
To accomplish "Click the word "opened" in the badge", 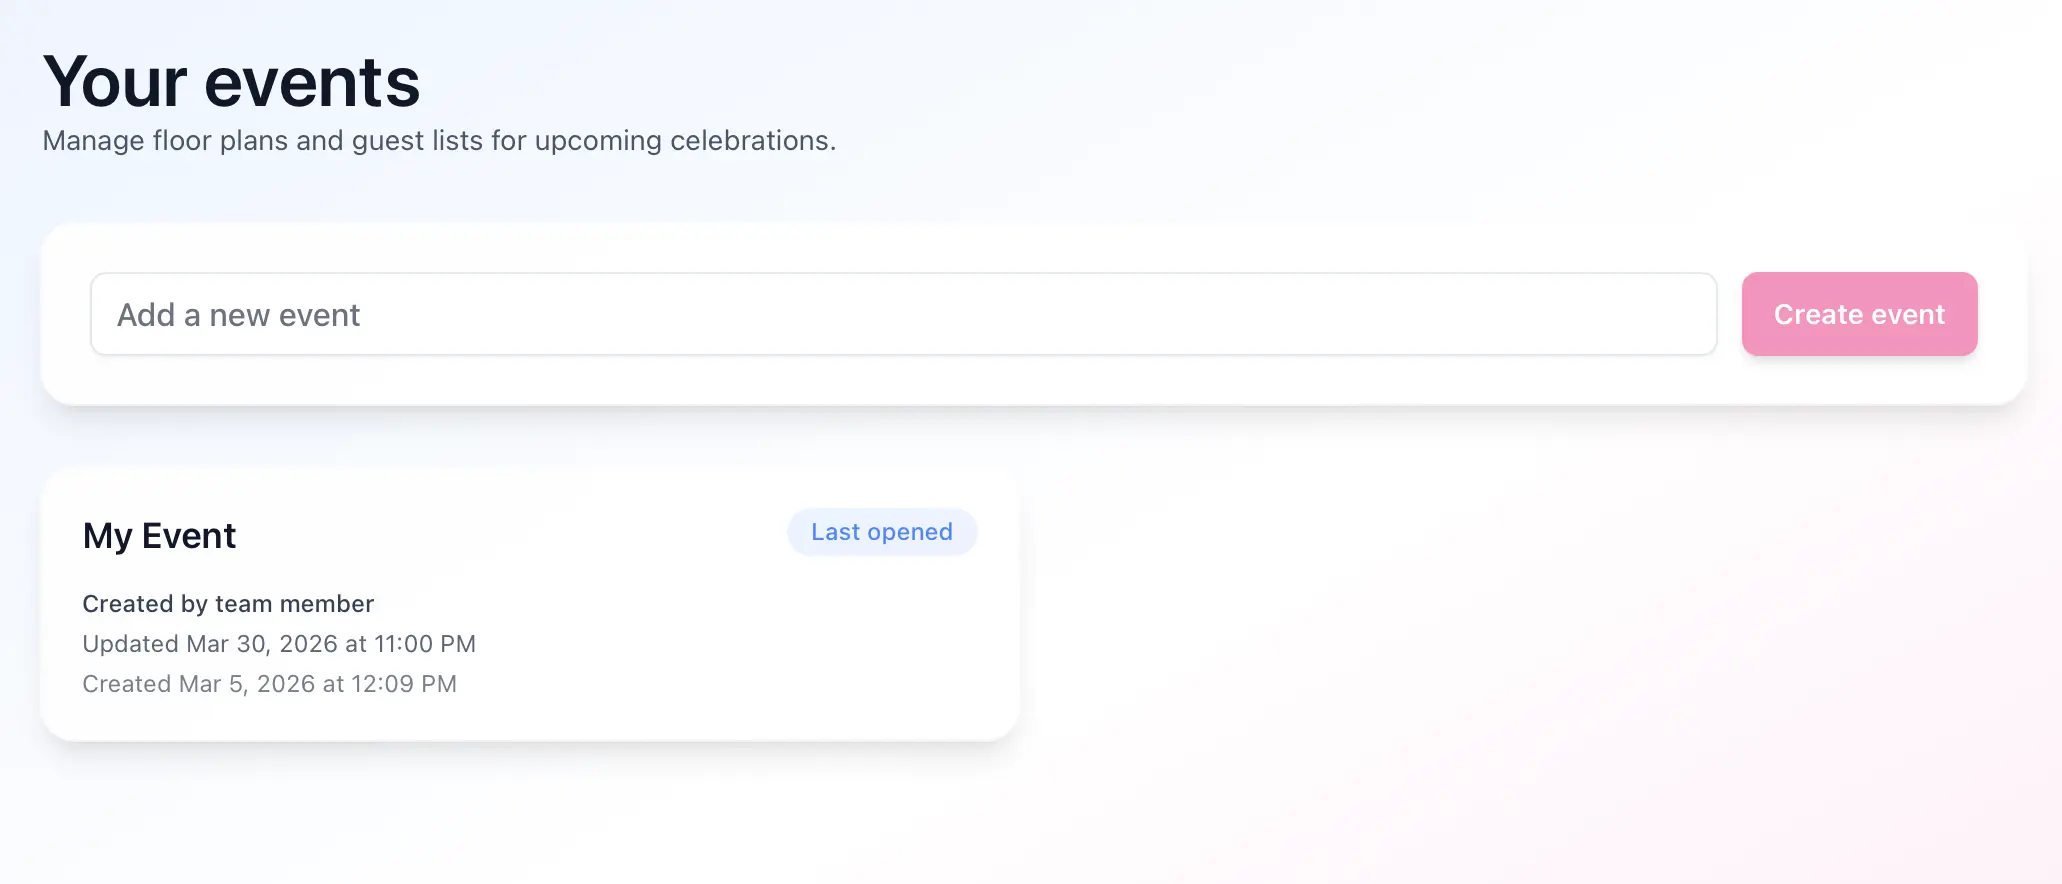I will [910, 532].
